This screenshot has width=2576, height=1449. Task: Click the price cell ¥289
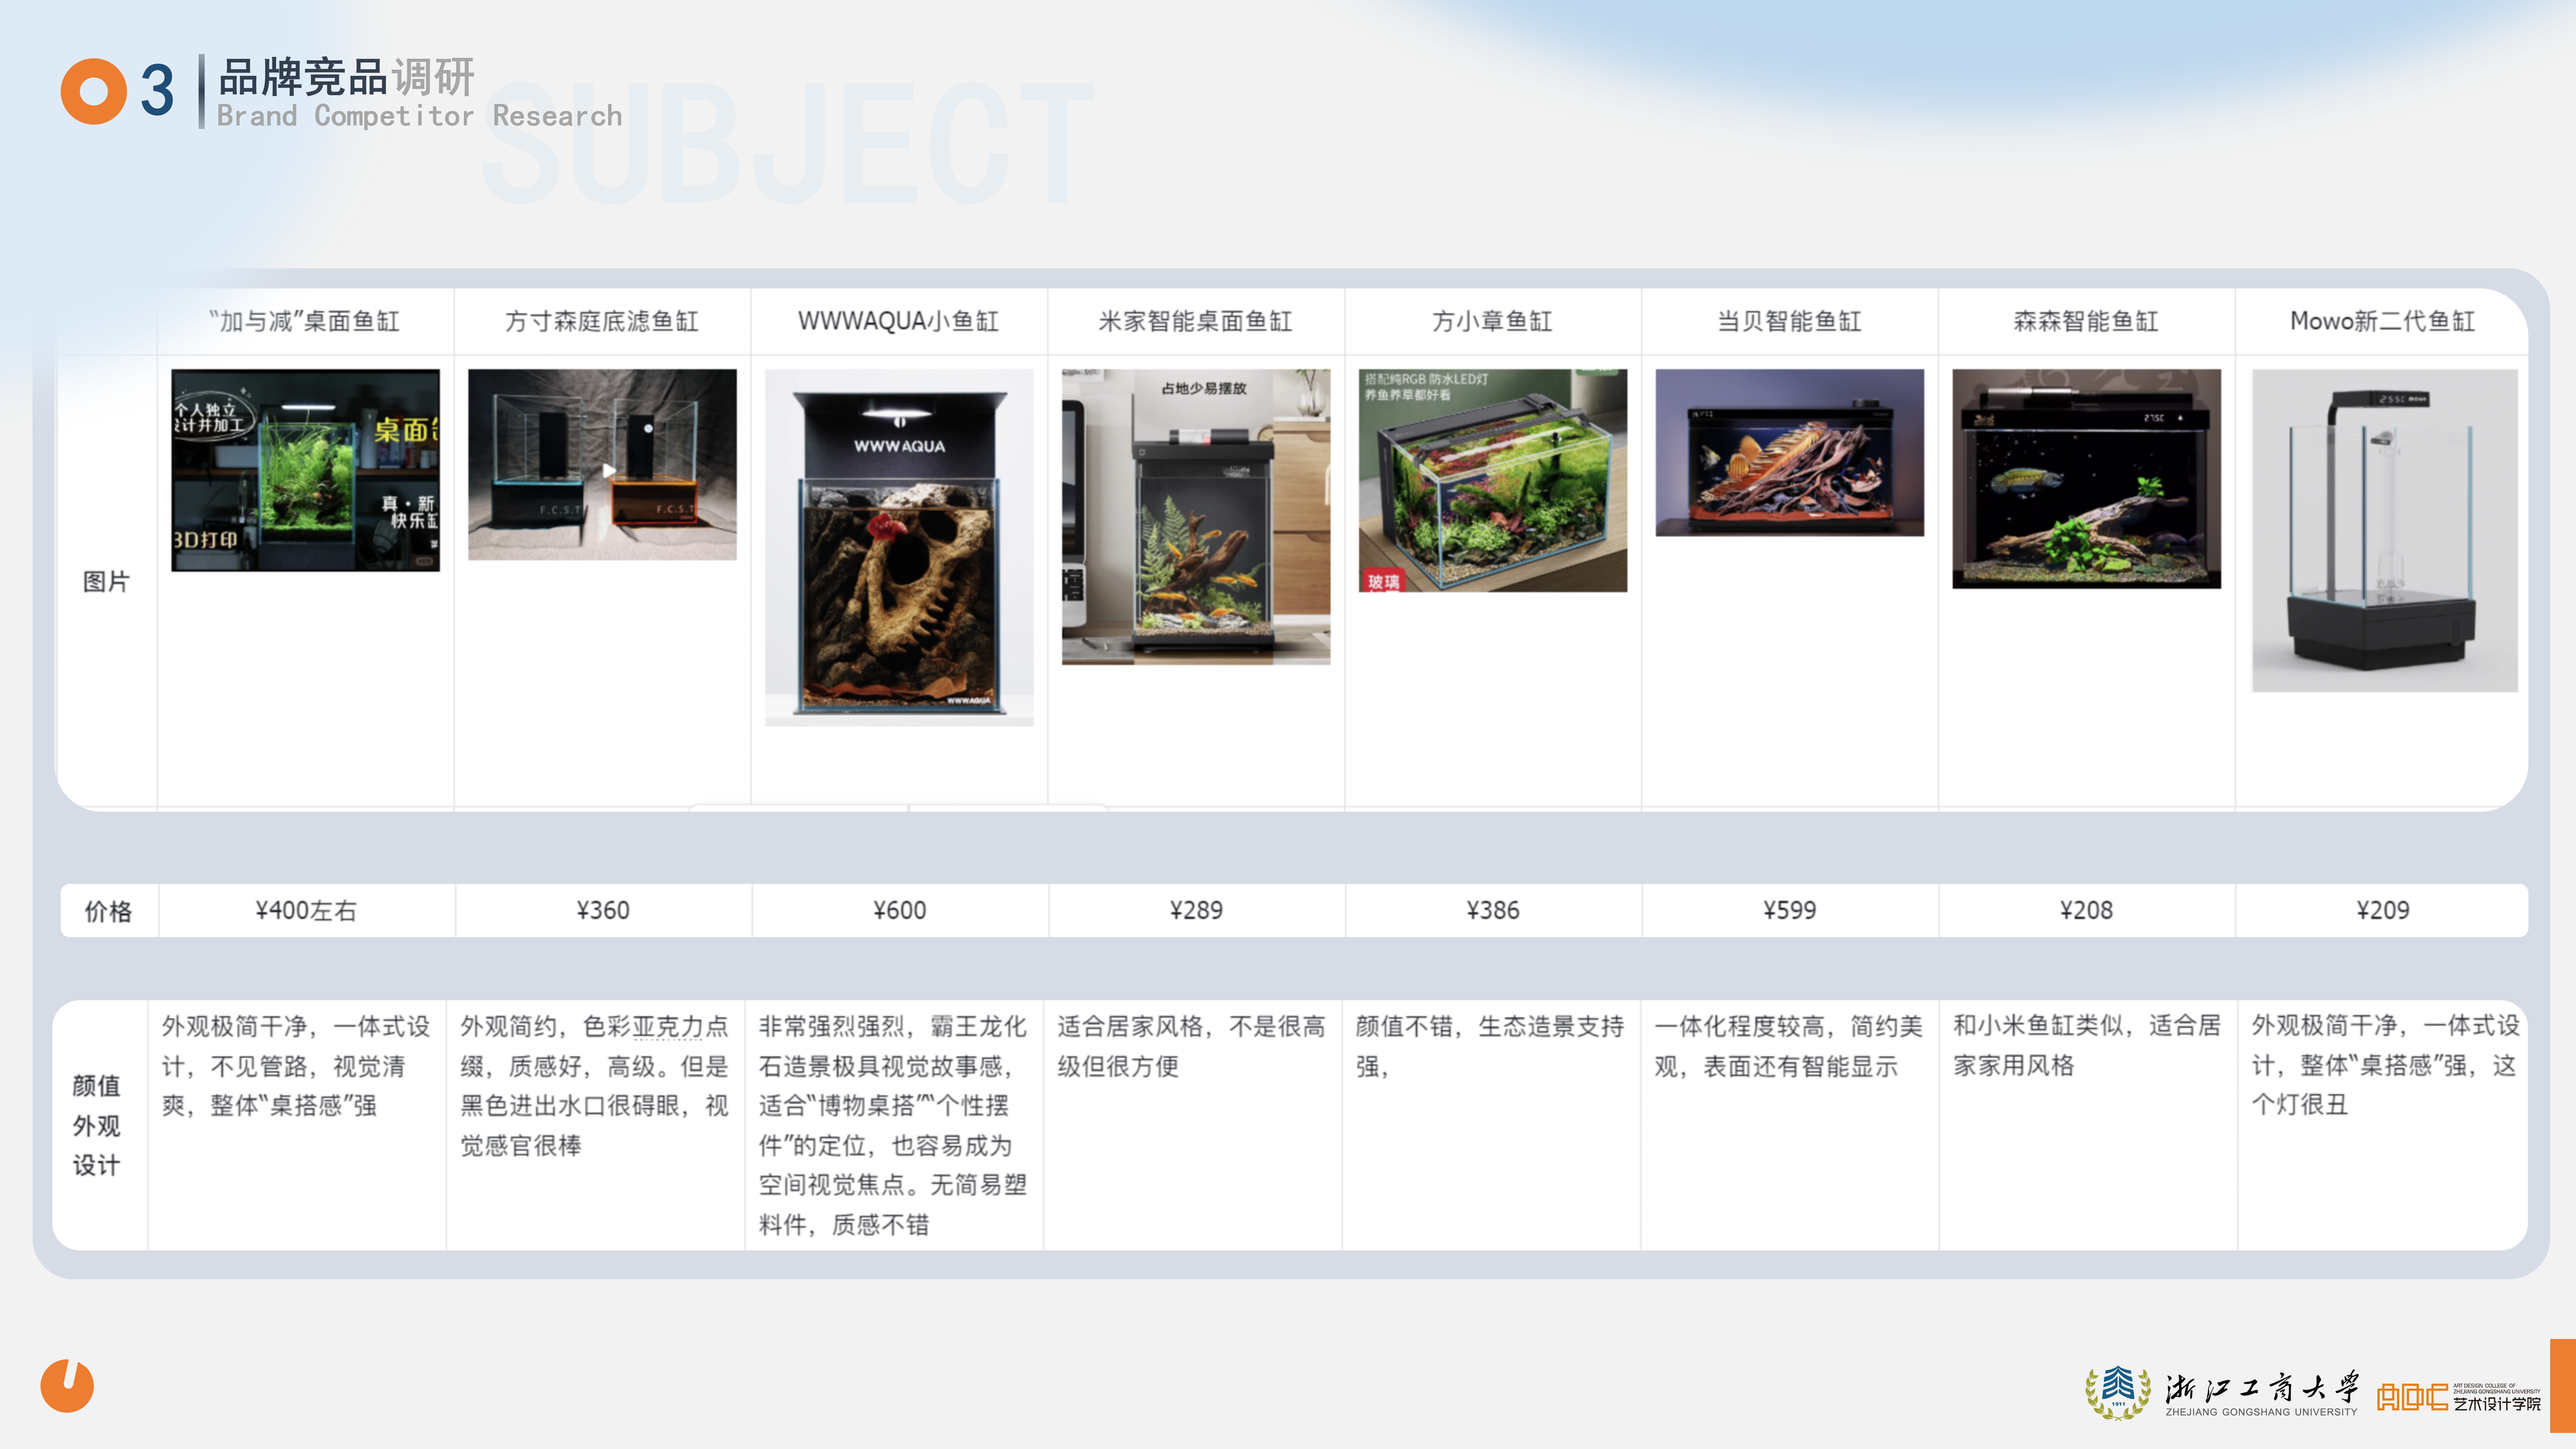point(1196,910)
